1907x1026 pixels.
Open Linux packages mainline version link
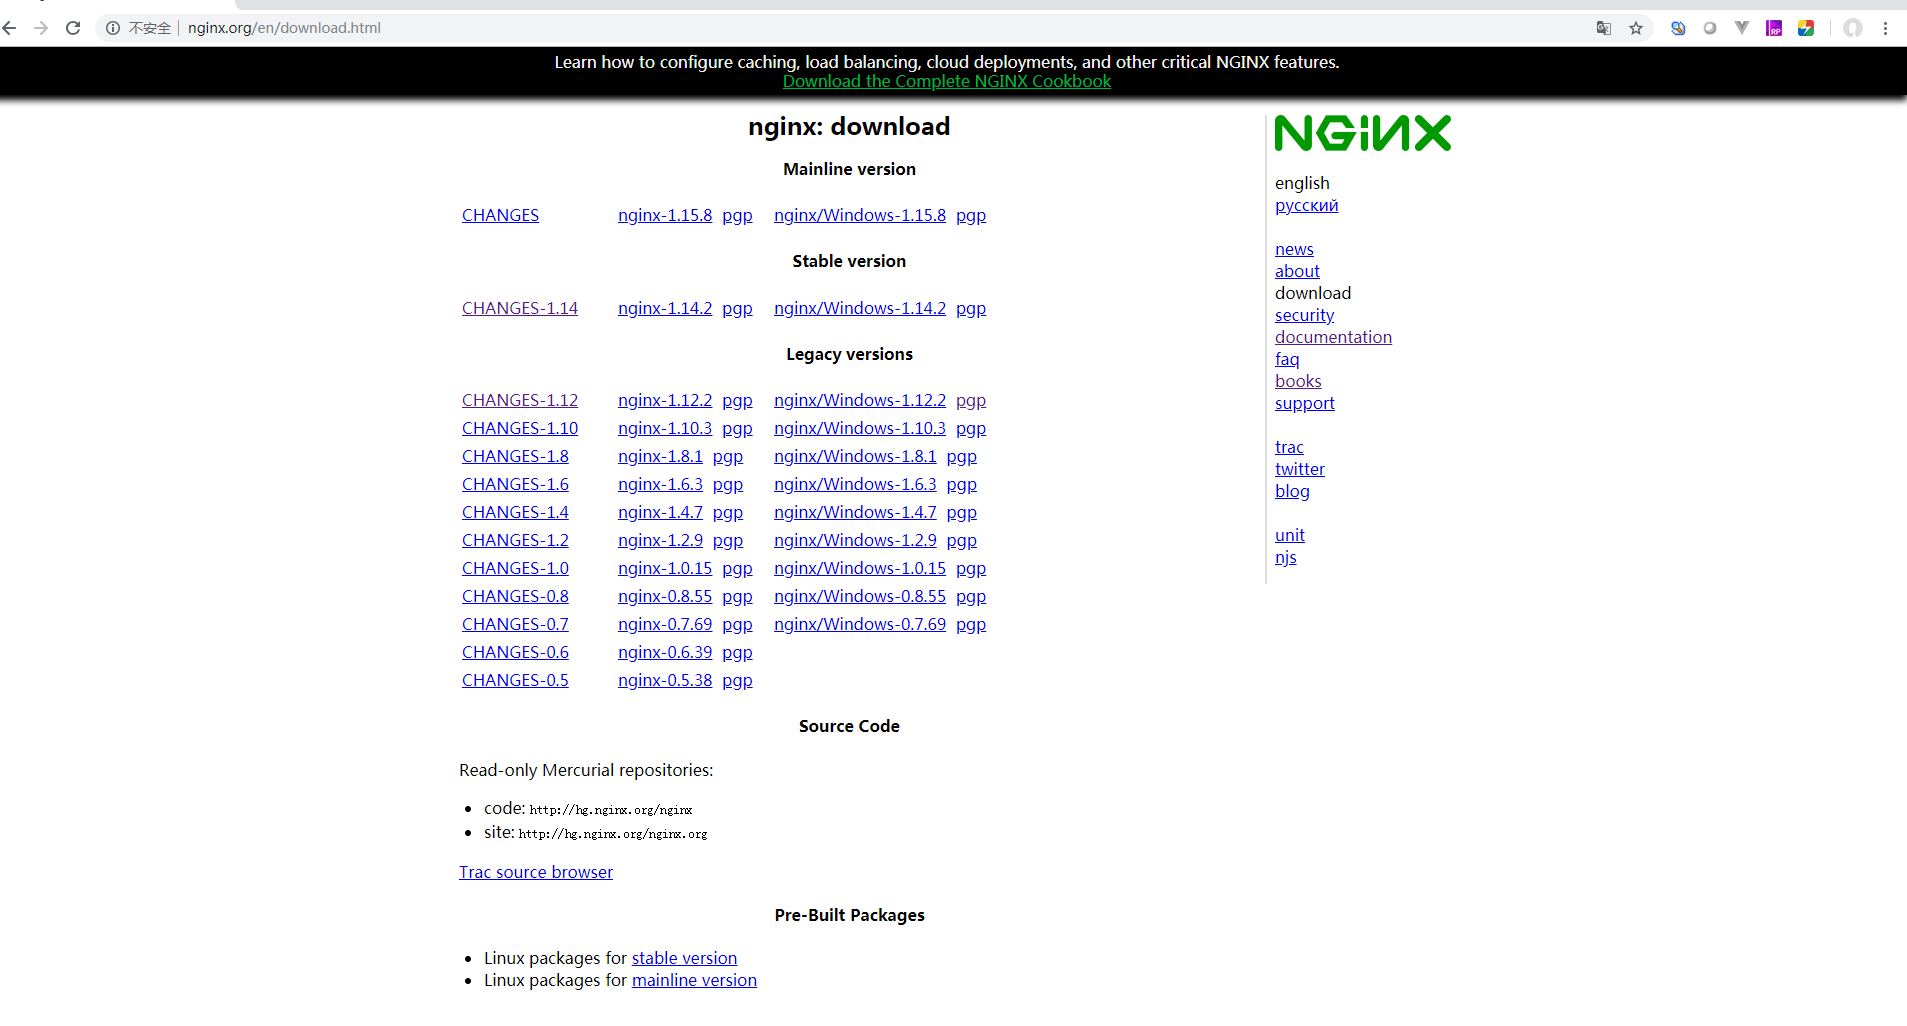pos(694,980)
